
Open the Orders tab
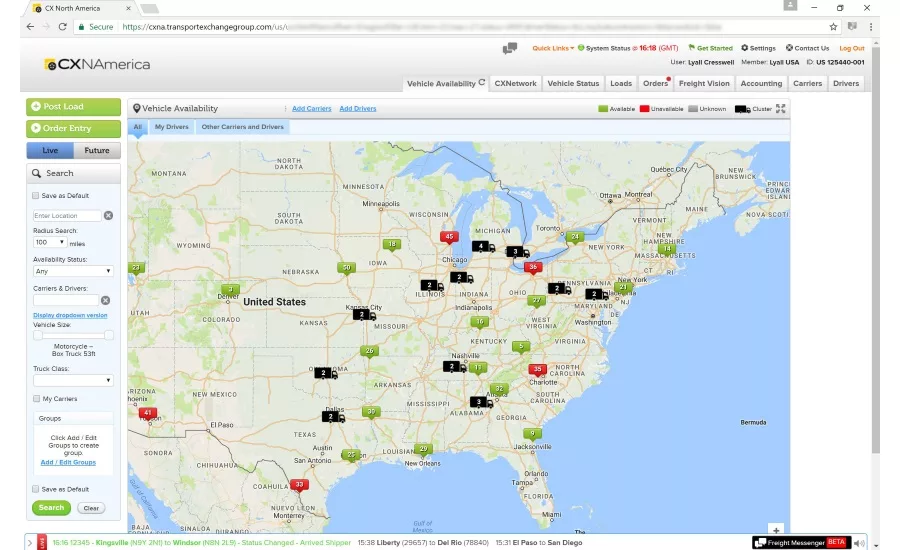[x=655, y=83]
